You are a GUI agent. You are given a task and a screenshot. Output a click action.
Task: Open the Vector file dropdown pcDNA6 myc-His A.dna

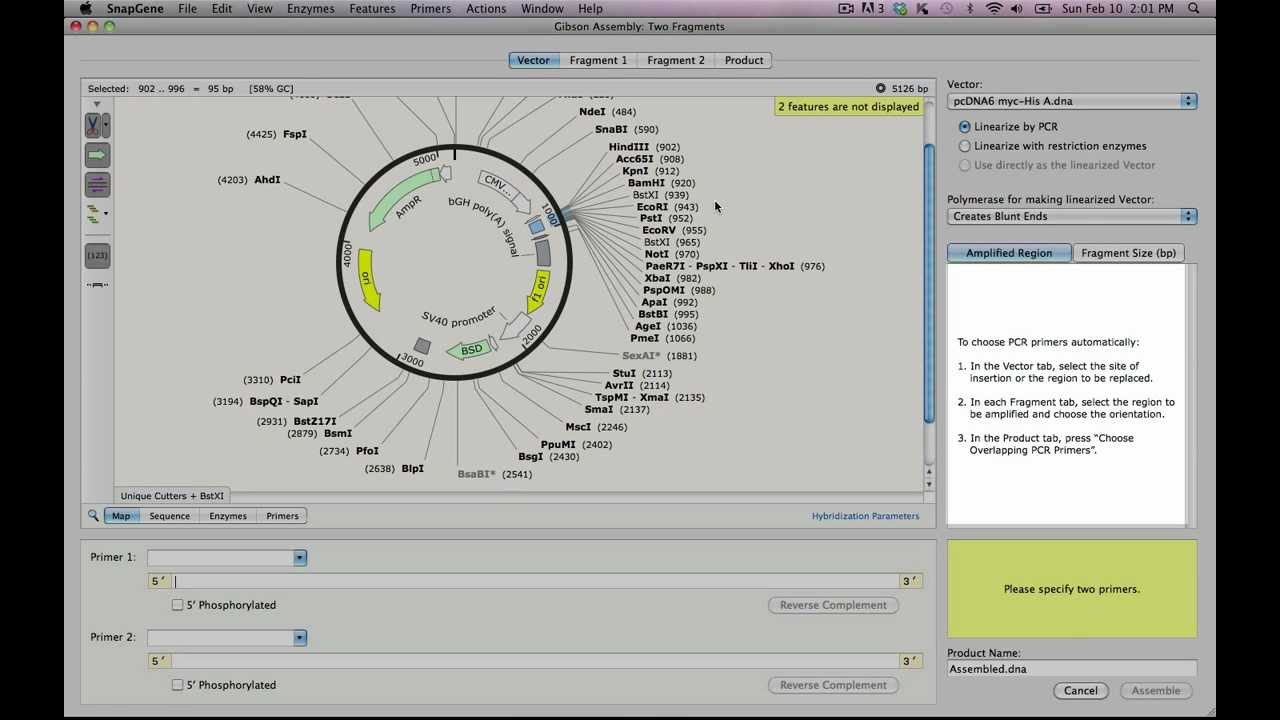[x=1072, y=101]
